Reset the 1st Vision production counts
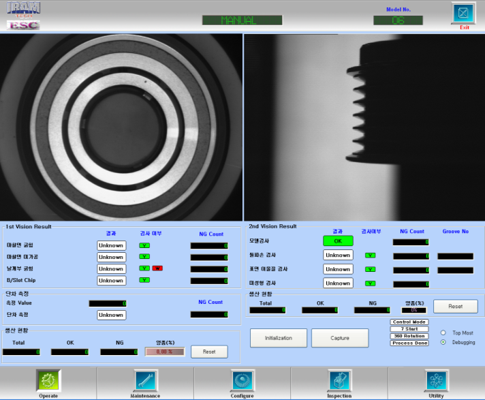485x400 pixels. [x=209, y=352]
